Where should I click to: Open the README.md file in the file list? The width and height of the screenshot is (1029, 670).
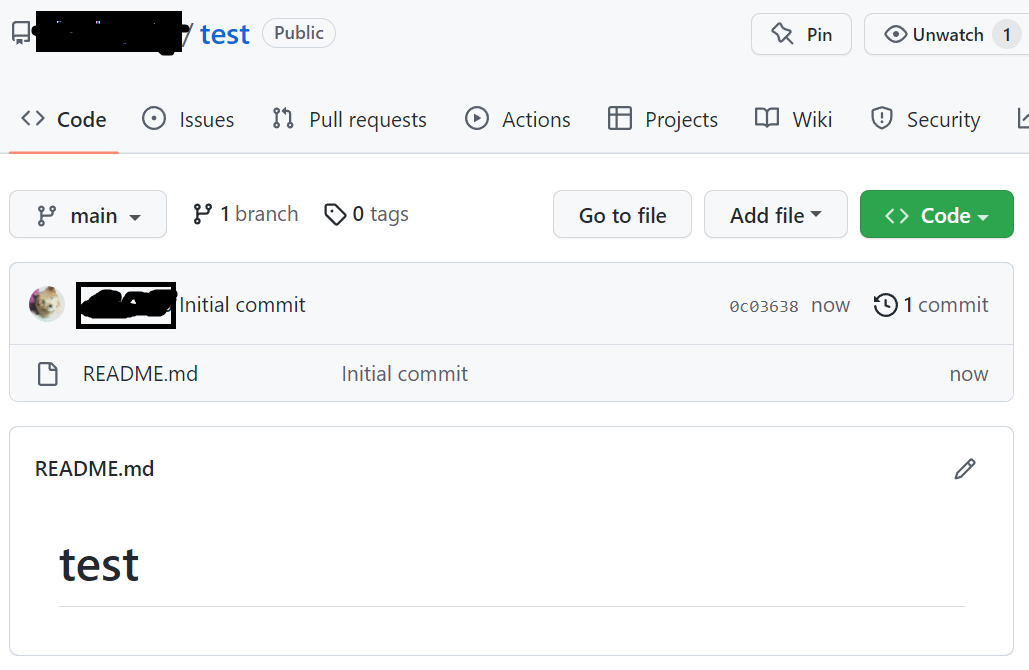coord(140,374)
